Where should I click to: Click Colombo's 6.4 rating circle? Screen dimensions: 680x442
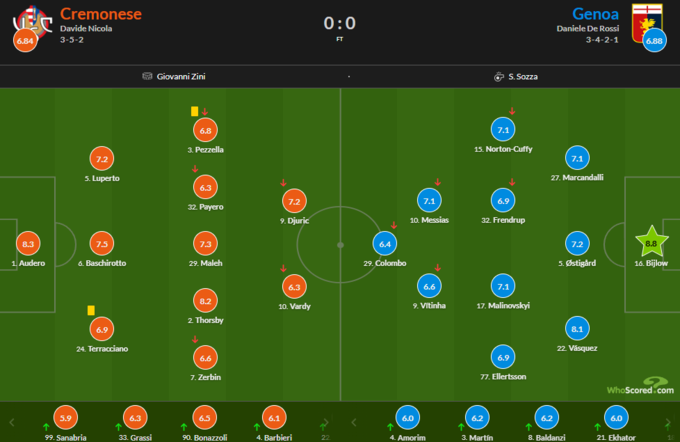[x=385, y=243]
